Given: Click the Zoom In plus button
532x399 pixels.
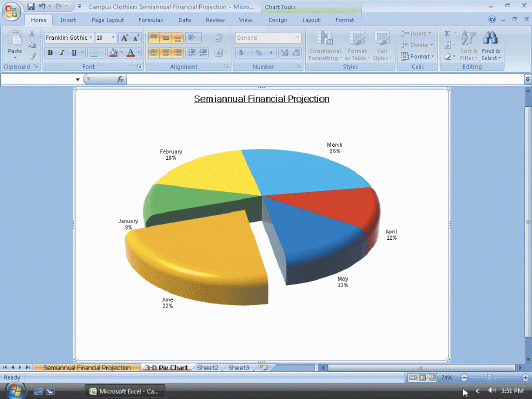Looking at the screenshot, I should pyautogui.click(x=525, y=377).
